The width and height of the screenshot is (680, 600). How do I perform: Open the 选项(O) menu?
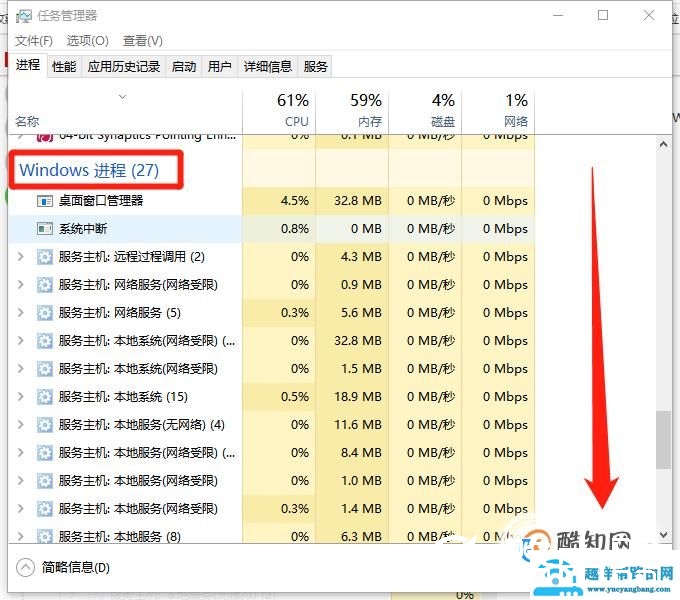pos(87,41)
